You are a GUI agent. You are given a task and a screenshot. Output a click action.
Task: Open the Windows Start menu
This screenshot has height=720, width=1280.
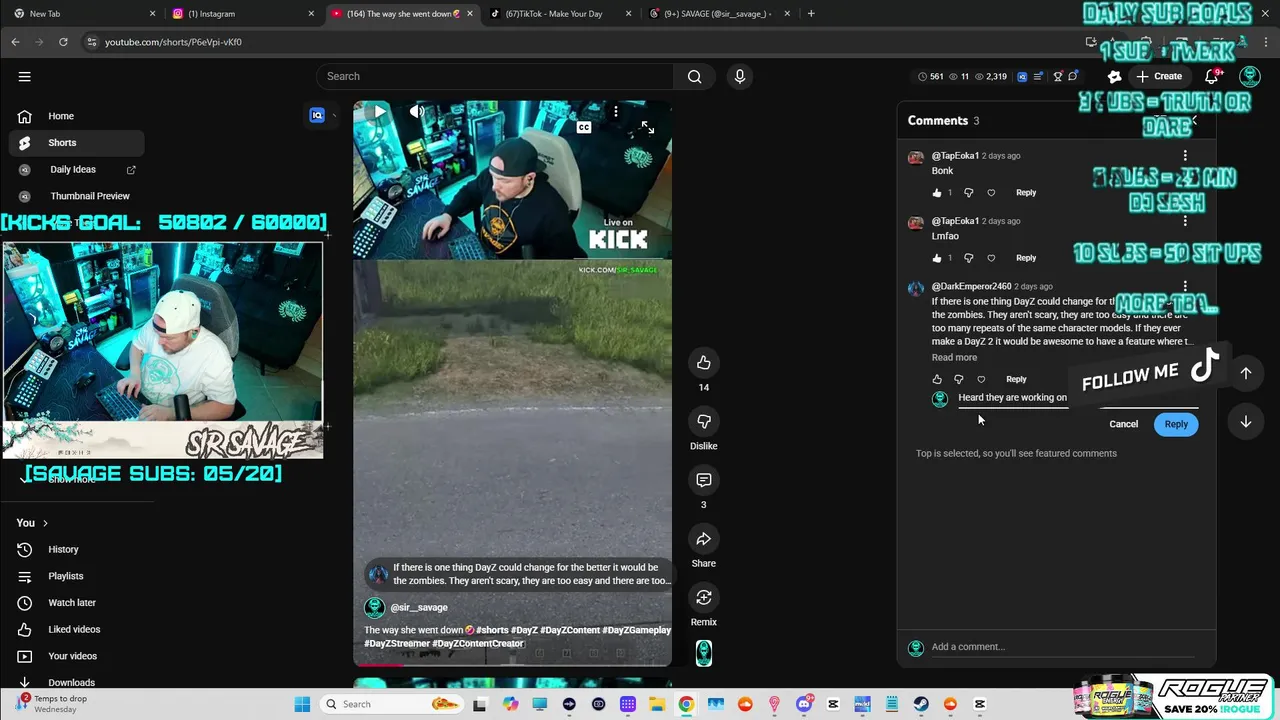(302, 704)
